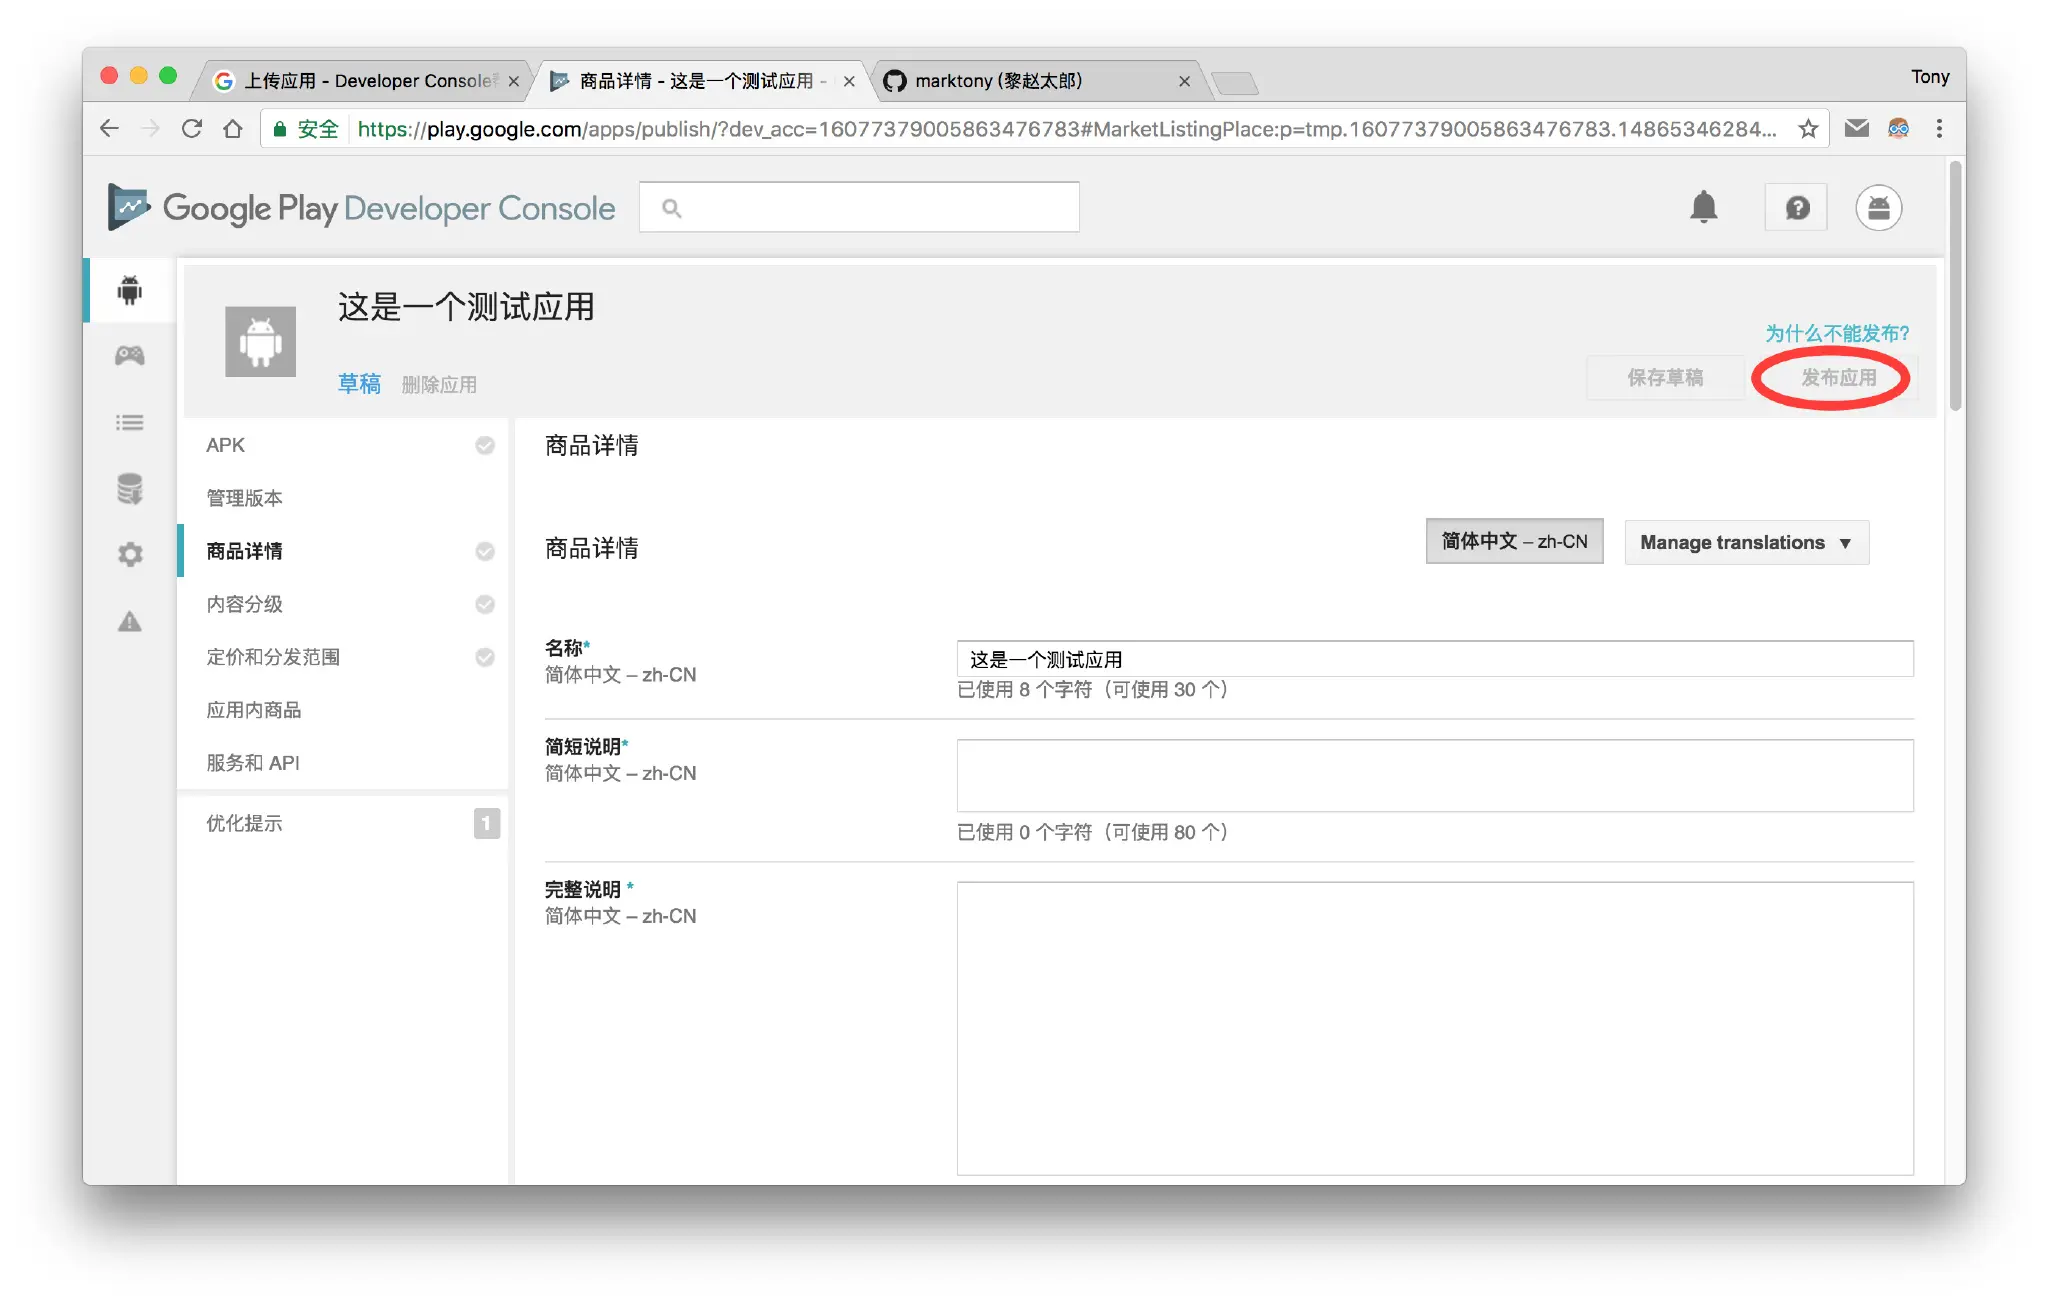2048x1302 pixels.
Task: Click the 定价和分发范围 completion checkmark
Action: pos(485,657)
